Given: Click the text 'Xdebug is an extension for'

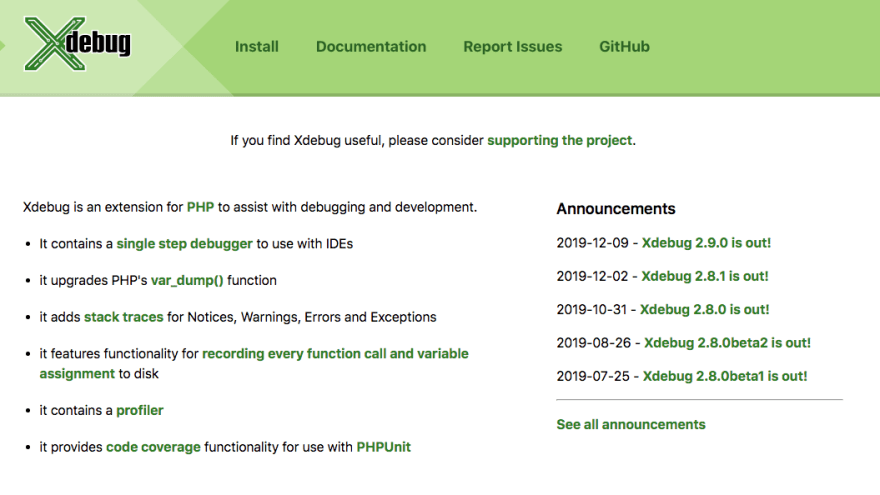Looking at the screenshot, I should pyautogui.click(x=103, y=207).
